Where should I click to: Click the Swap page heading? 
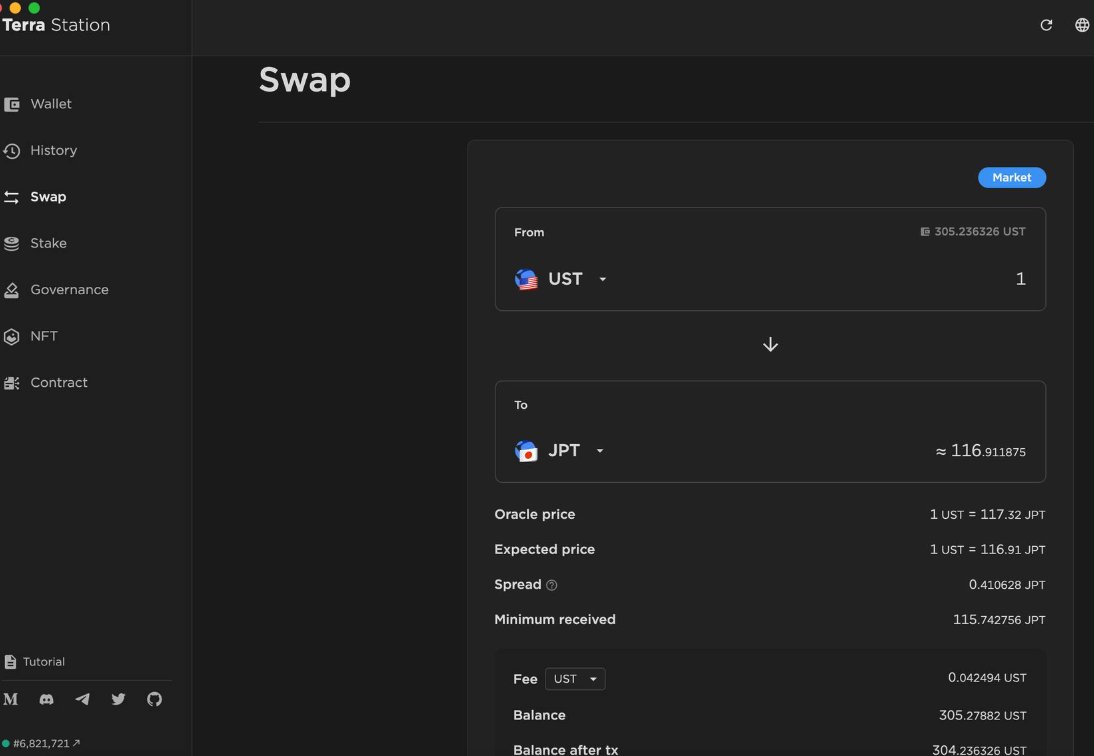(305, 80)
